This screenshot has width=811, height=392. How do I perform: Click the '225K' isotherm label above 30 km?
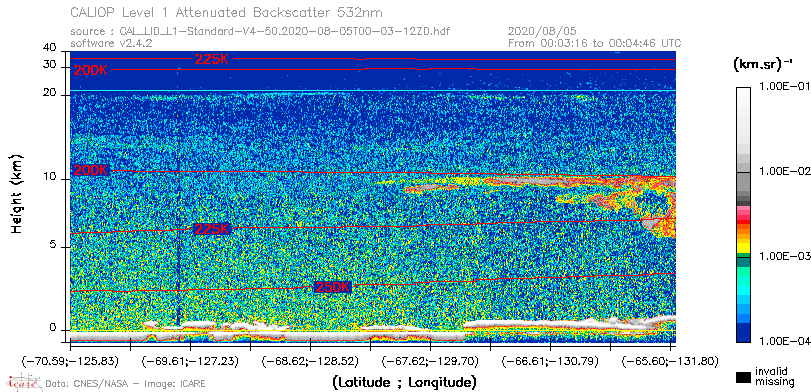(x=212, y=59)
